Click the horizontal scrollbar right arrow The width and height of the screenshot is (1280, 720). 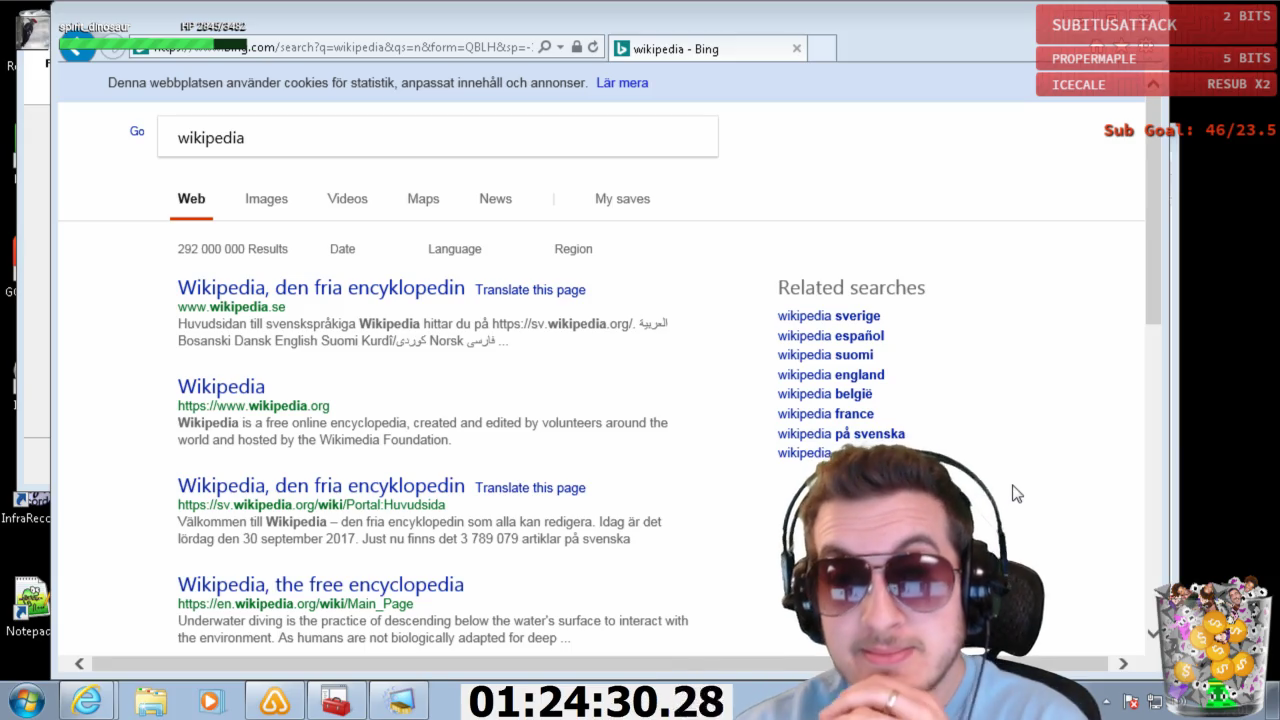pyautogui.click(x=1123, y=663)
